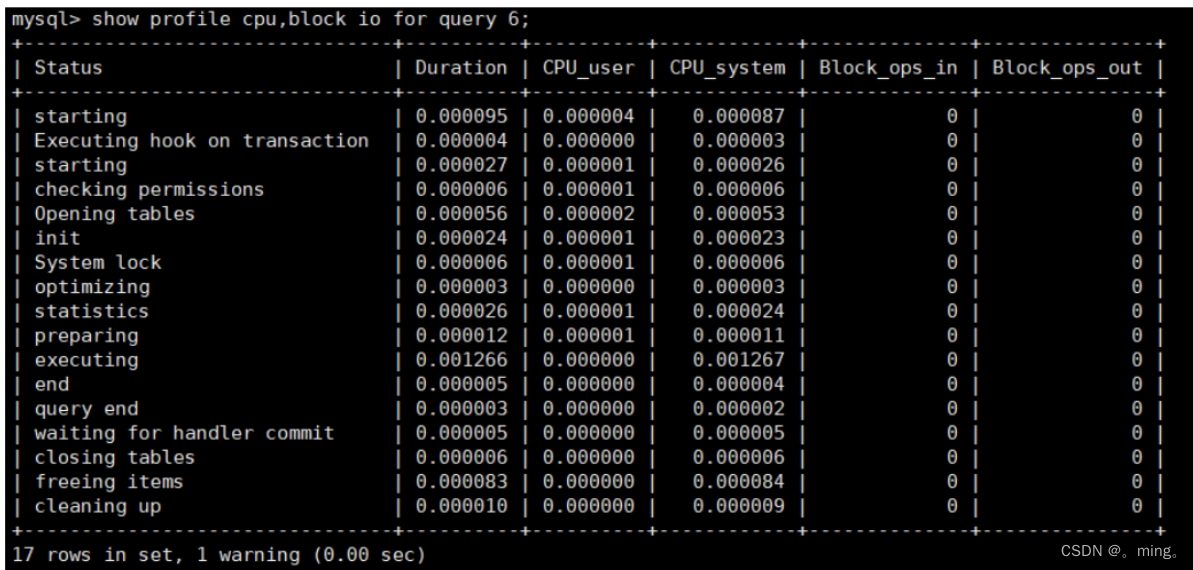Click duration value 0.000083
1193x570 pixels.
pyautogui.click(x=461, y=482)
